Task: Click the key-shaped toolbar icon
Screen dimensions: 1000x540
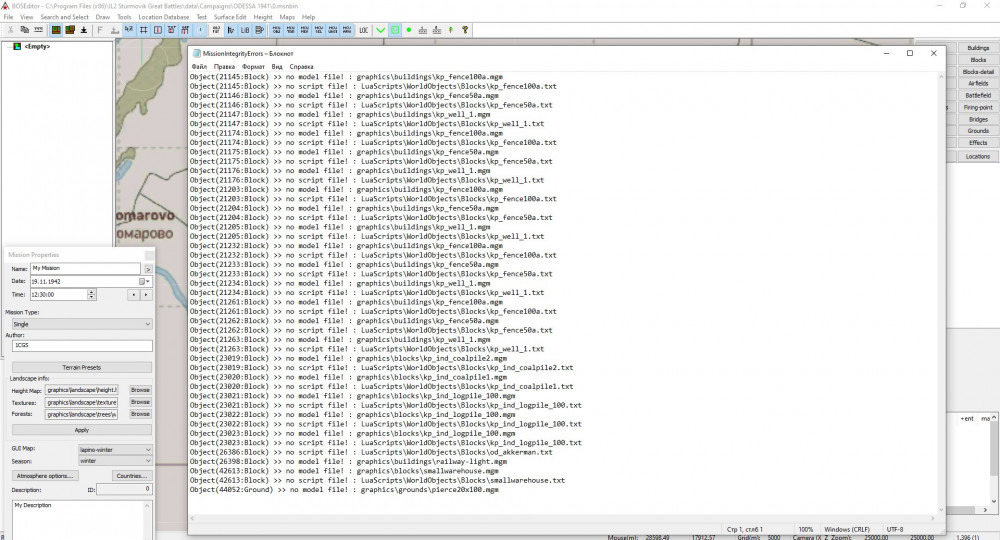Action: [465, 30]
